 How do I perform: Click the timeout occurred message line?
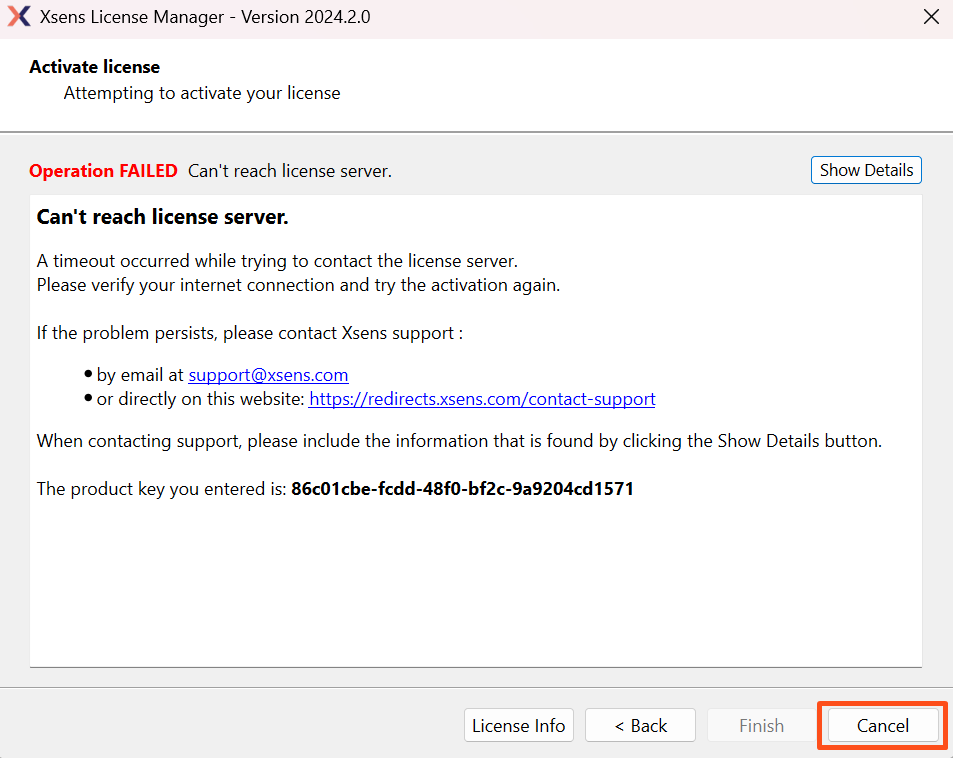(277, 261)
